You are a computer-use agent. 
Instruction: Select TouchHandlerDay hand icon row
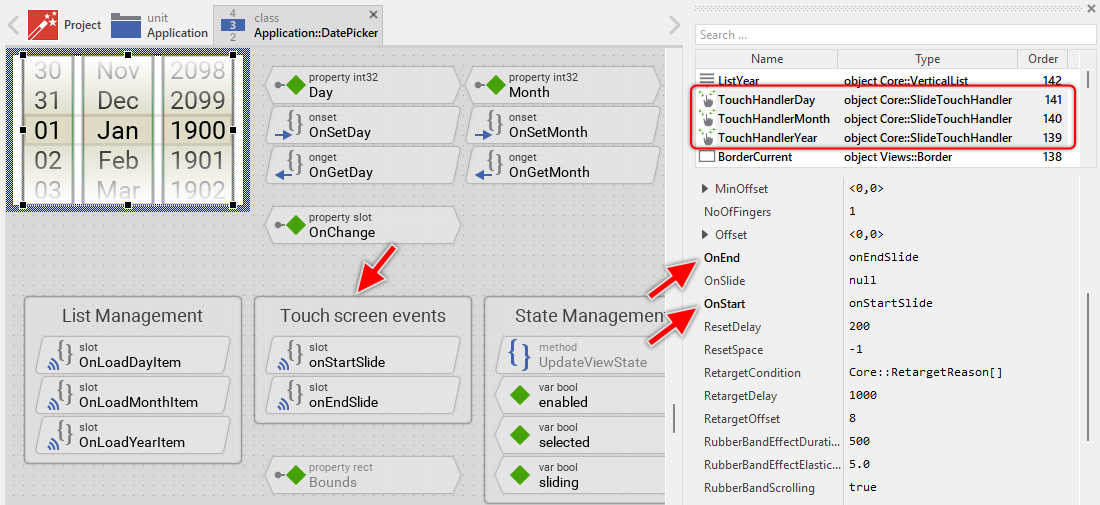(708, 100)
